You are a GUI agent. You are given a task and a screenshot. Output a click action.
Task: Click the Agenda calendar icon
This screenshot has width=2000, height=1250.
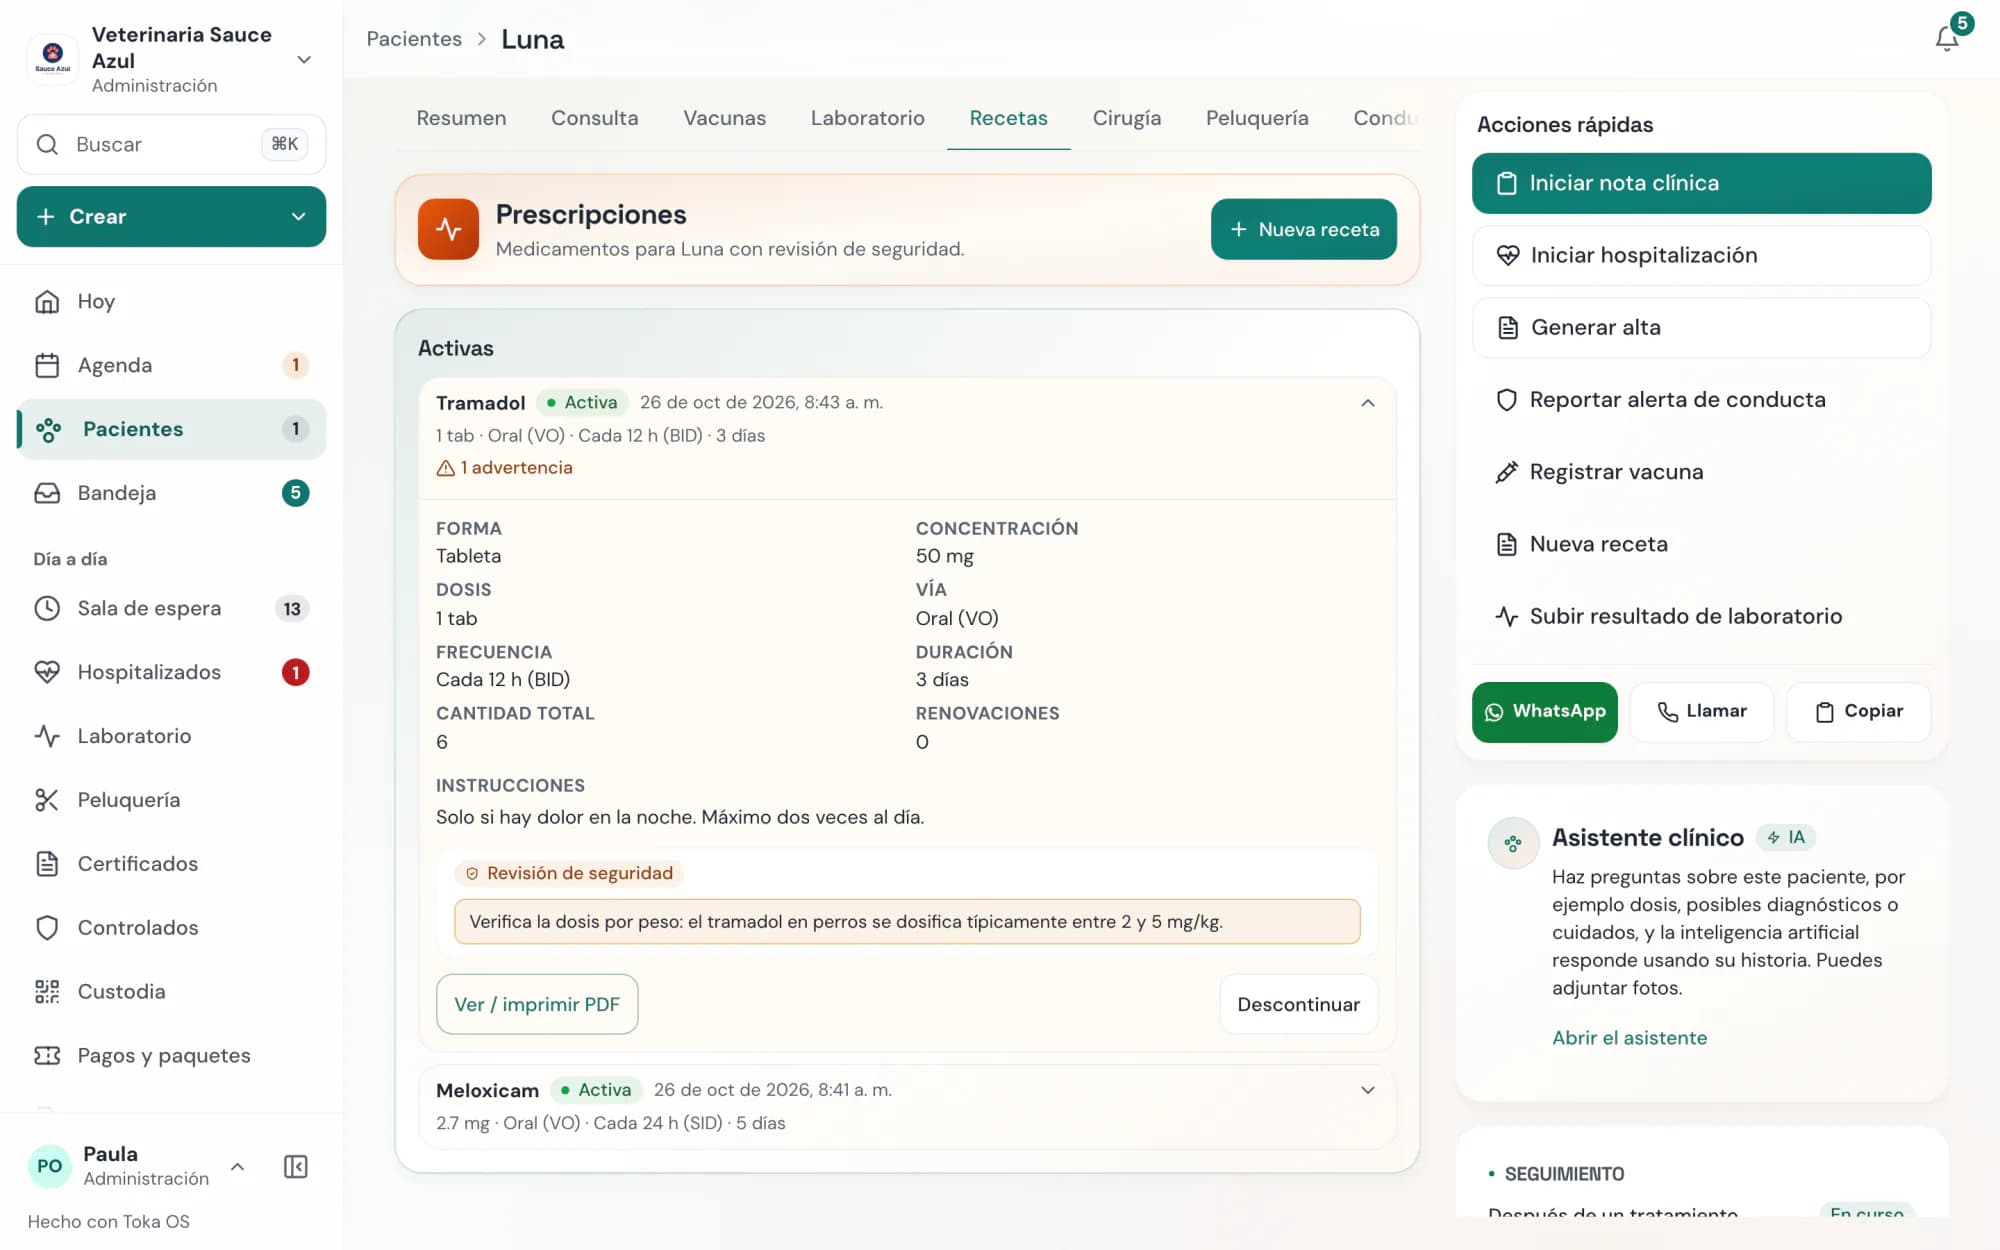click(47, 365)
